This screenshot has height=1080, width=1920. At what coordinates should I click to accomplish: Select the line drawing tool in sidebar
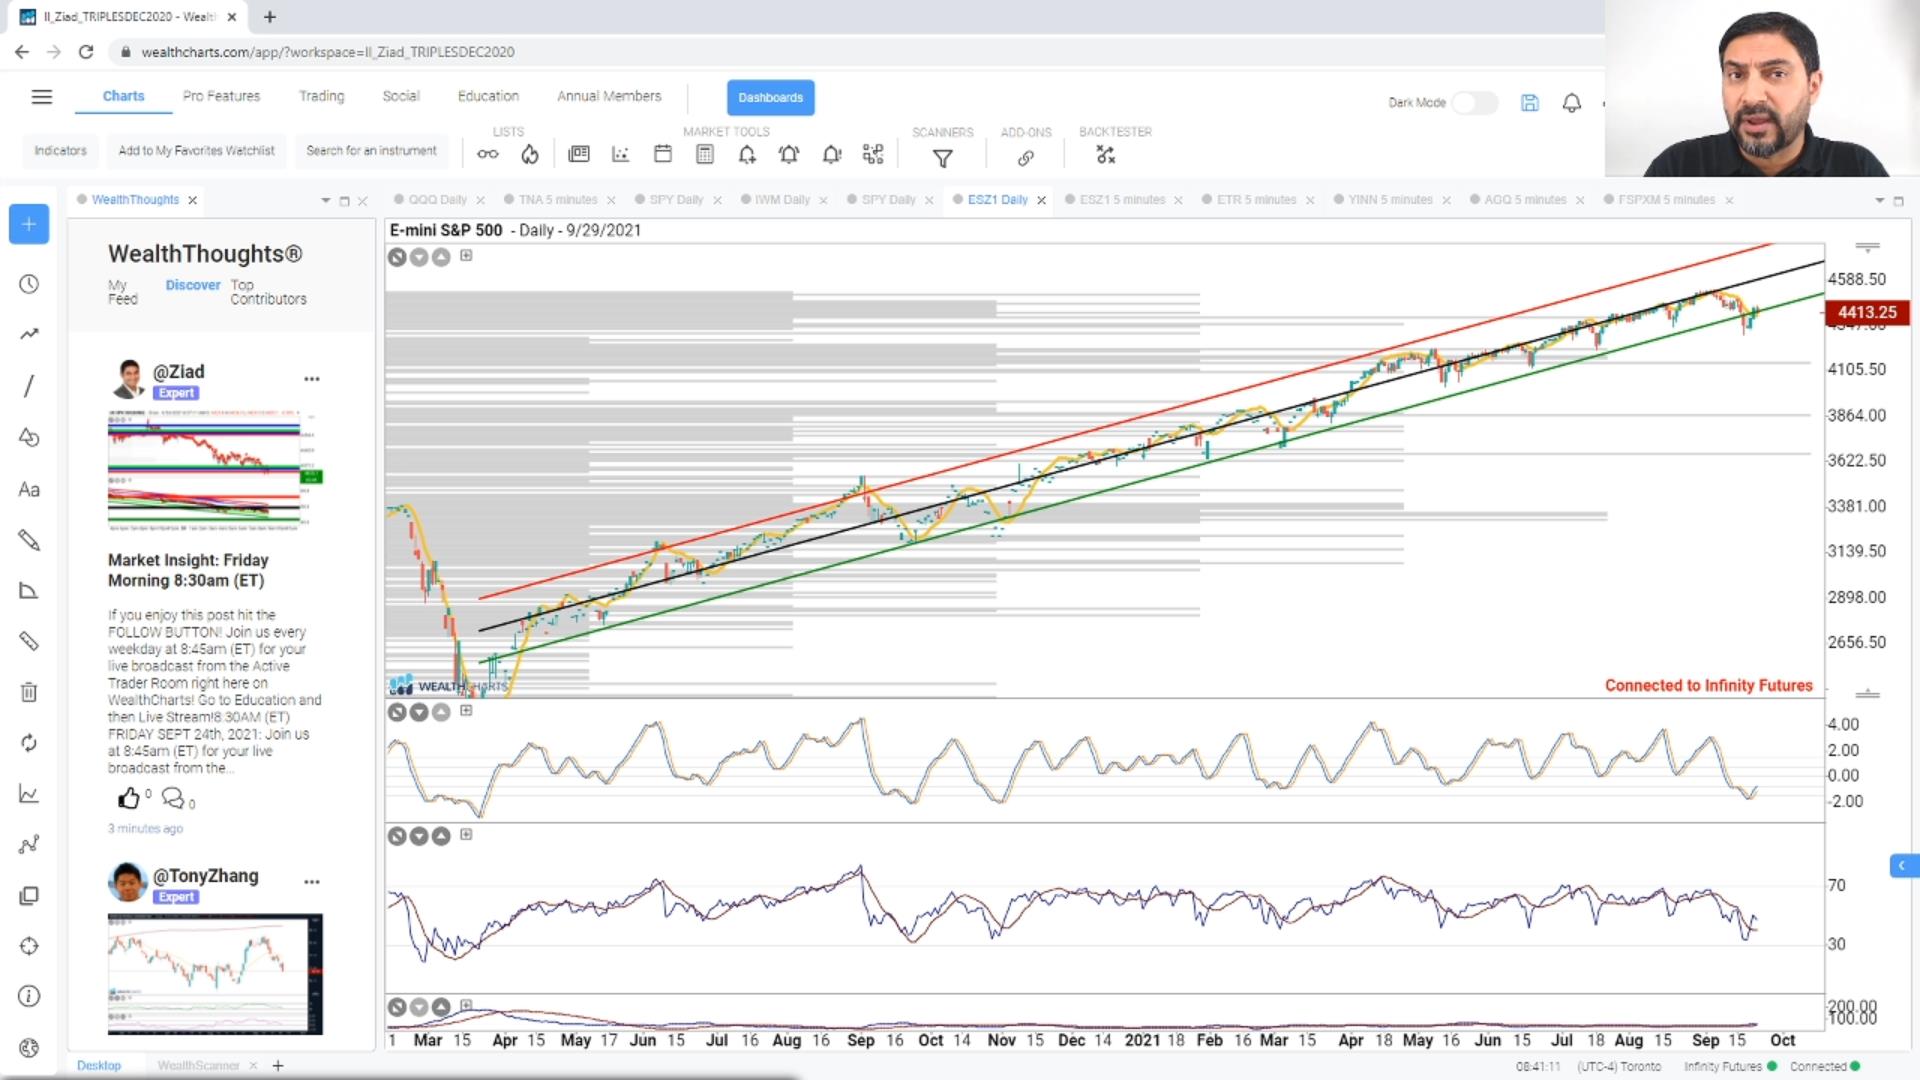tap(29, 386)
